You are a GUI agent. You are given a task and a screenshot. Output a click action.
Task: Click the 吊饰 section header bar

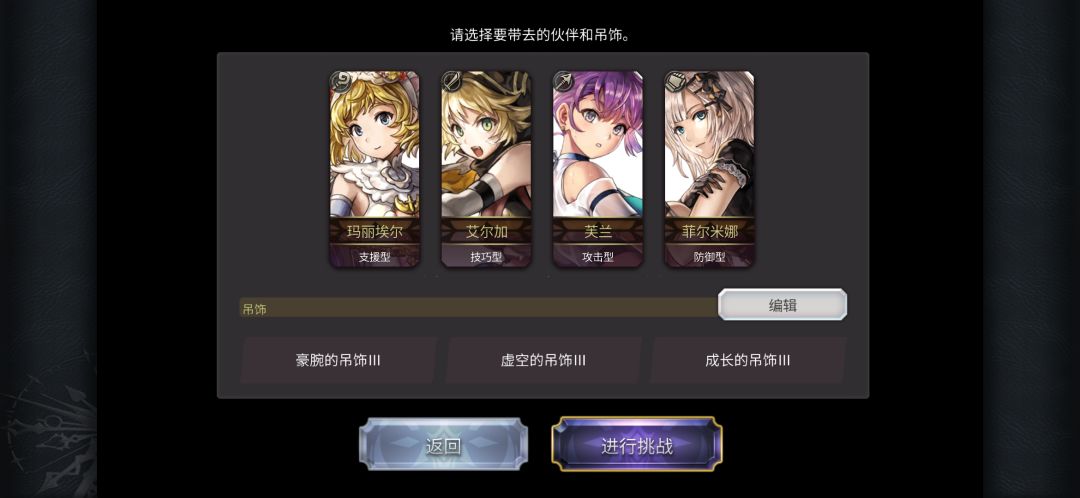click(478, 309)
